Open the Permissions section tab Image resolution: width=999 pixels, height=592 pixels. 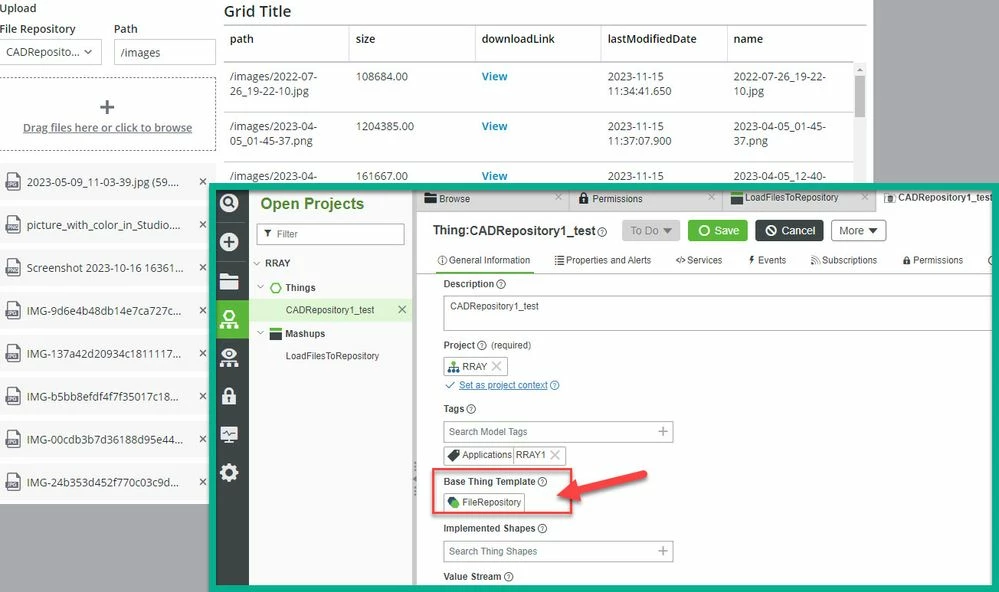tap(933, 260)
